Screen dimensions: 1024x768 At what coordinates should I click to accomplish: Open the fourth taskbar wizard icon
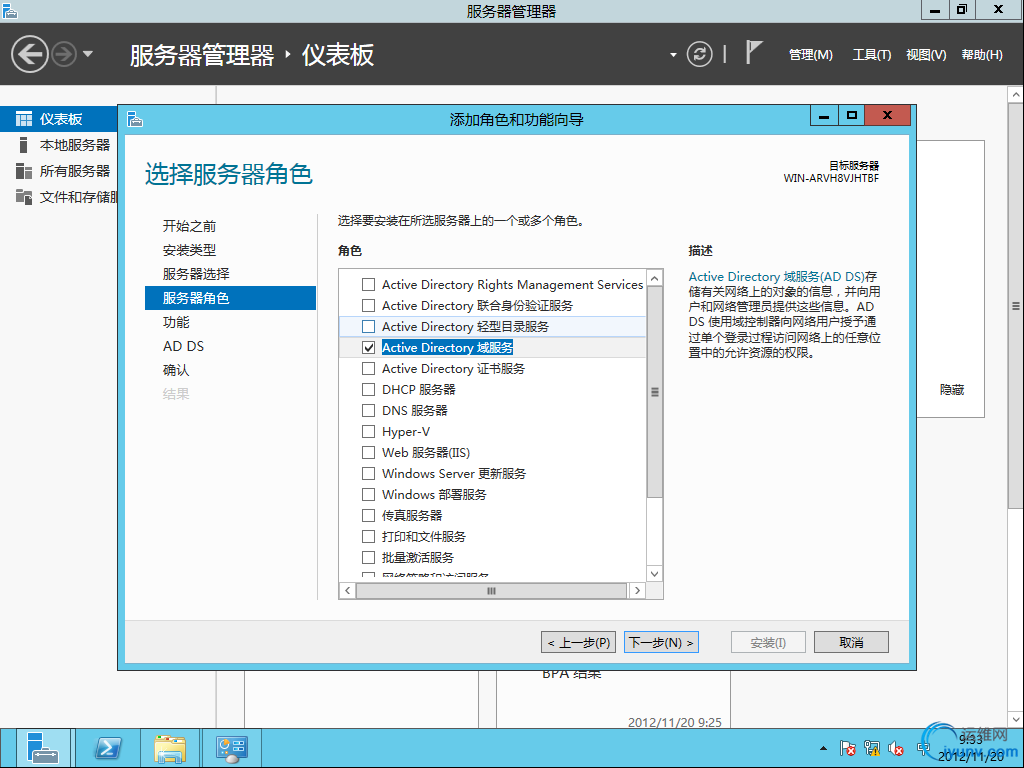[232, 748]
